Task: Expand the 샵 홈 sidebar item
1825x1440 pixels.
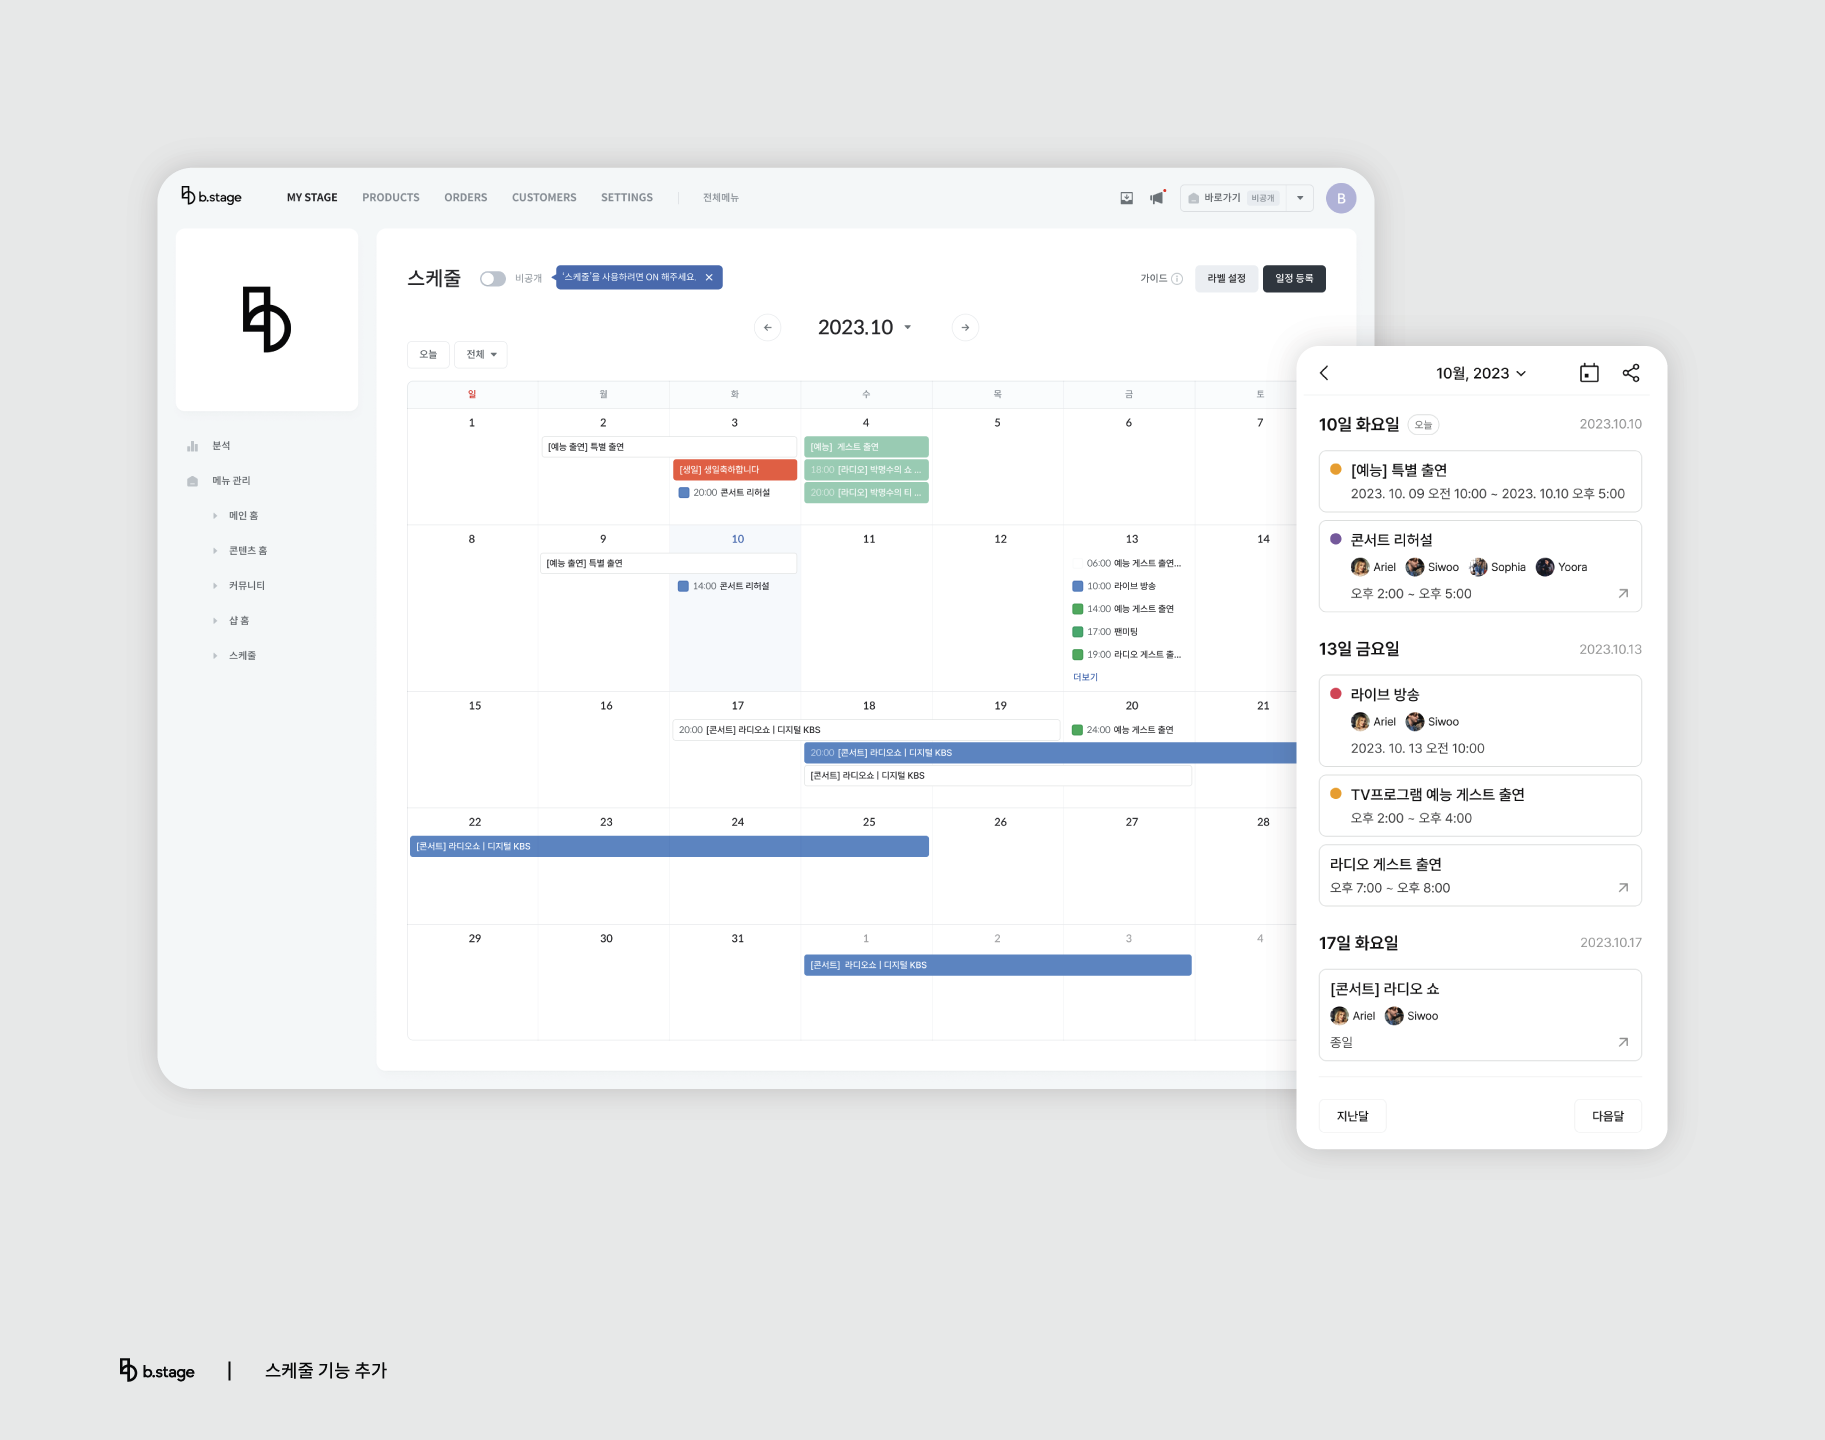Action: [x=215, y=621]
